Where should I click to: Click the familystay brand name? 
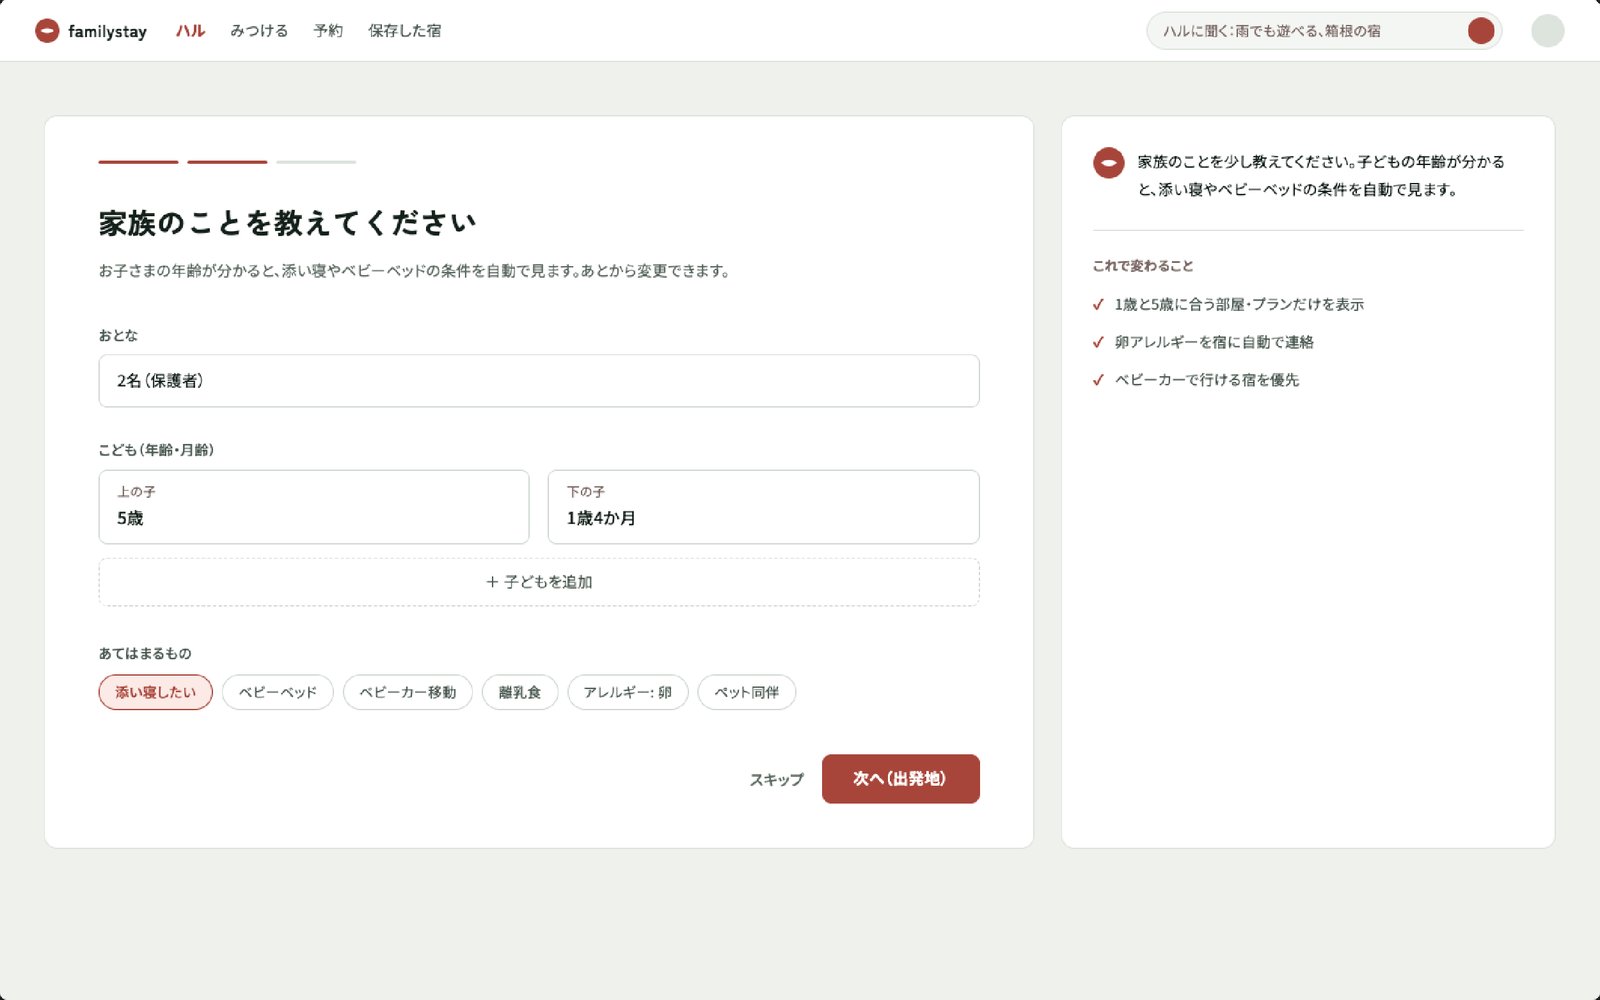107,32
